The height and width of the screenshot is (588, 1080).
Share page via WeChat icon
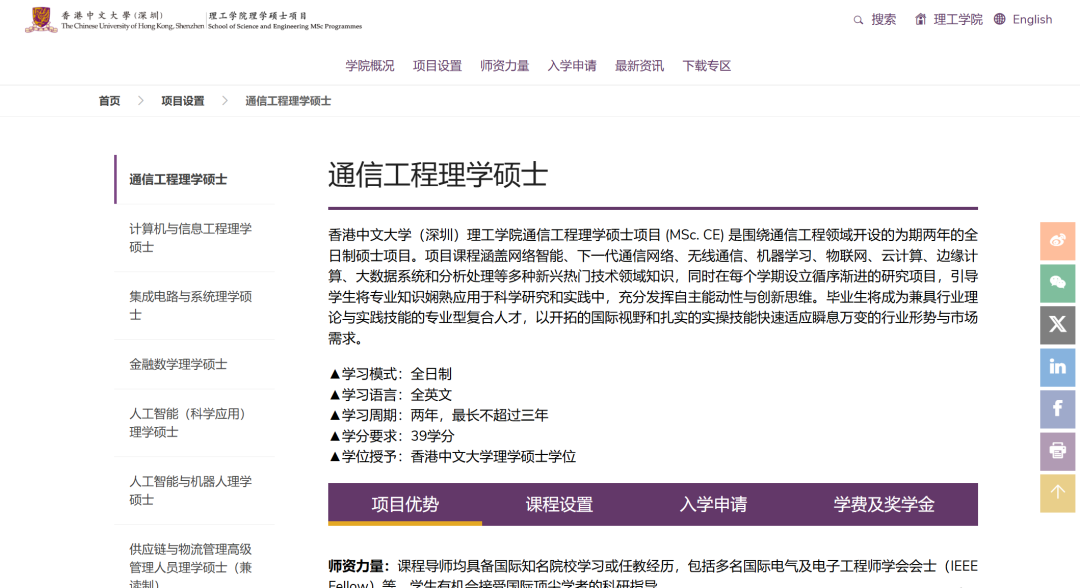point(1057,283)
